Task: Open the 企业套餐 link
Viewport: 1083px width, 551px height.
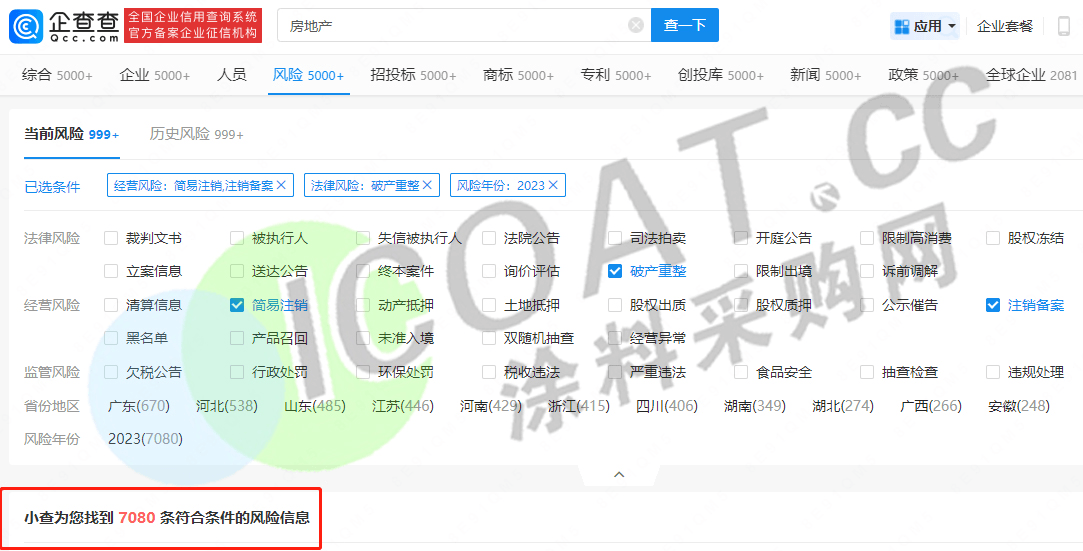Action: [1005, 26]
